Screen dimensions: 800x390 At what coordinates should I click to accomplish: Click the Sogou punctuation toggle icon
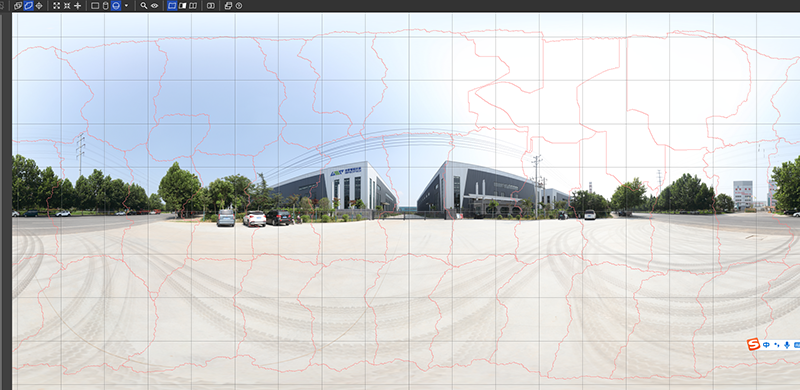click(777, 345)
